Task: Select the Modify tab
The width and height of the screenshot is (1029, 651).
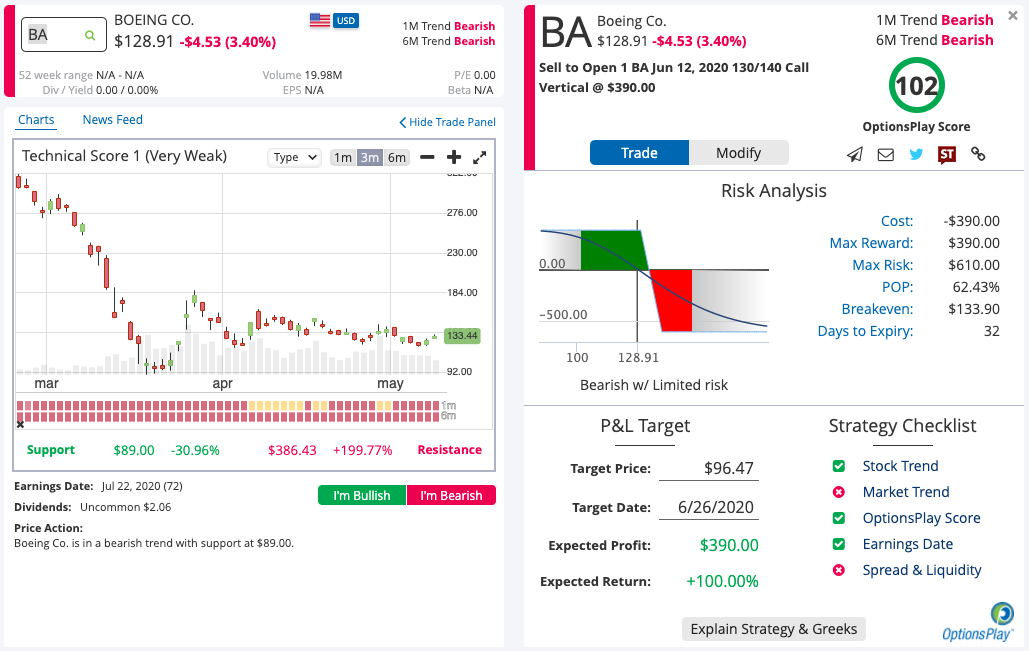Action: tap(738, 153)
